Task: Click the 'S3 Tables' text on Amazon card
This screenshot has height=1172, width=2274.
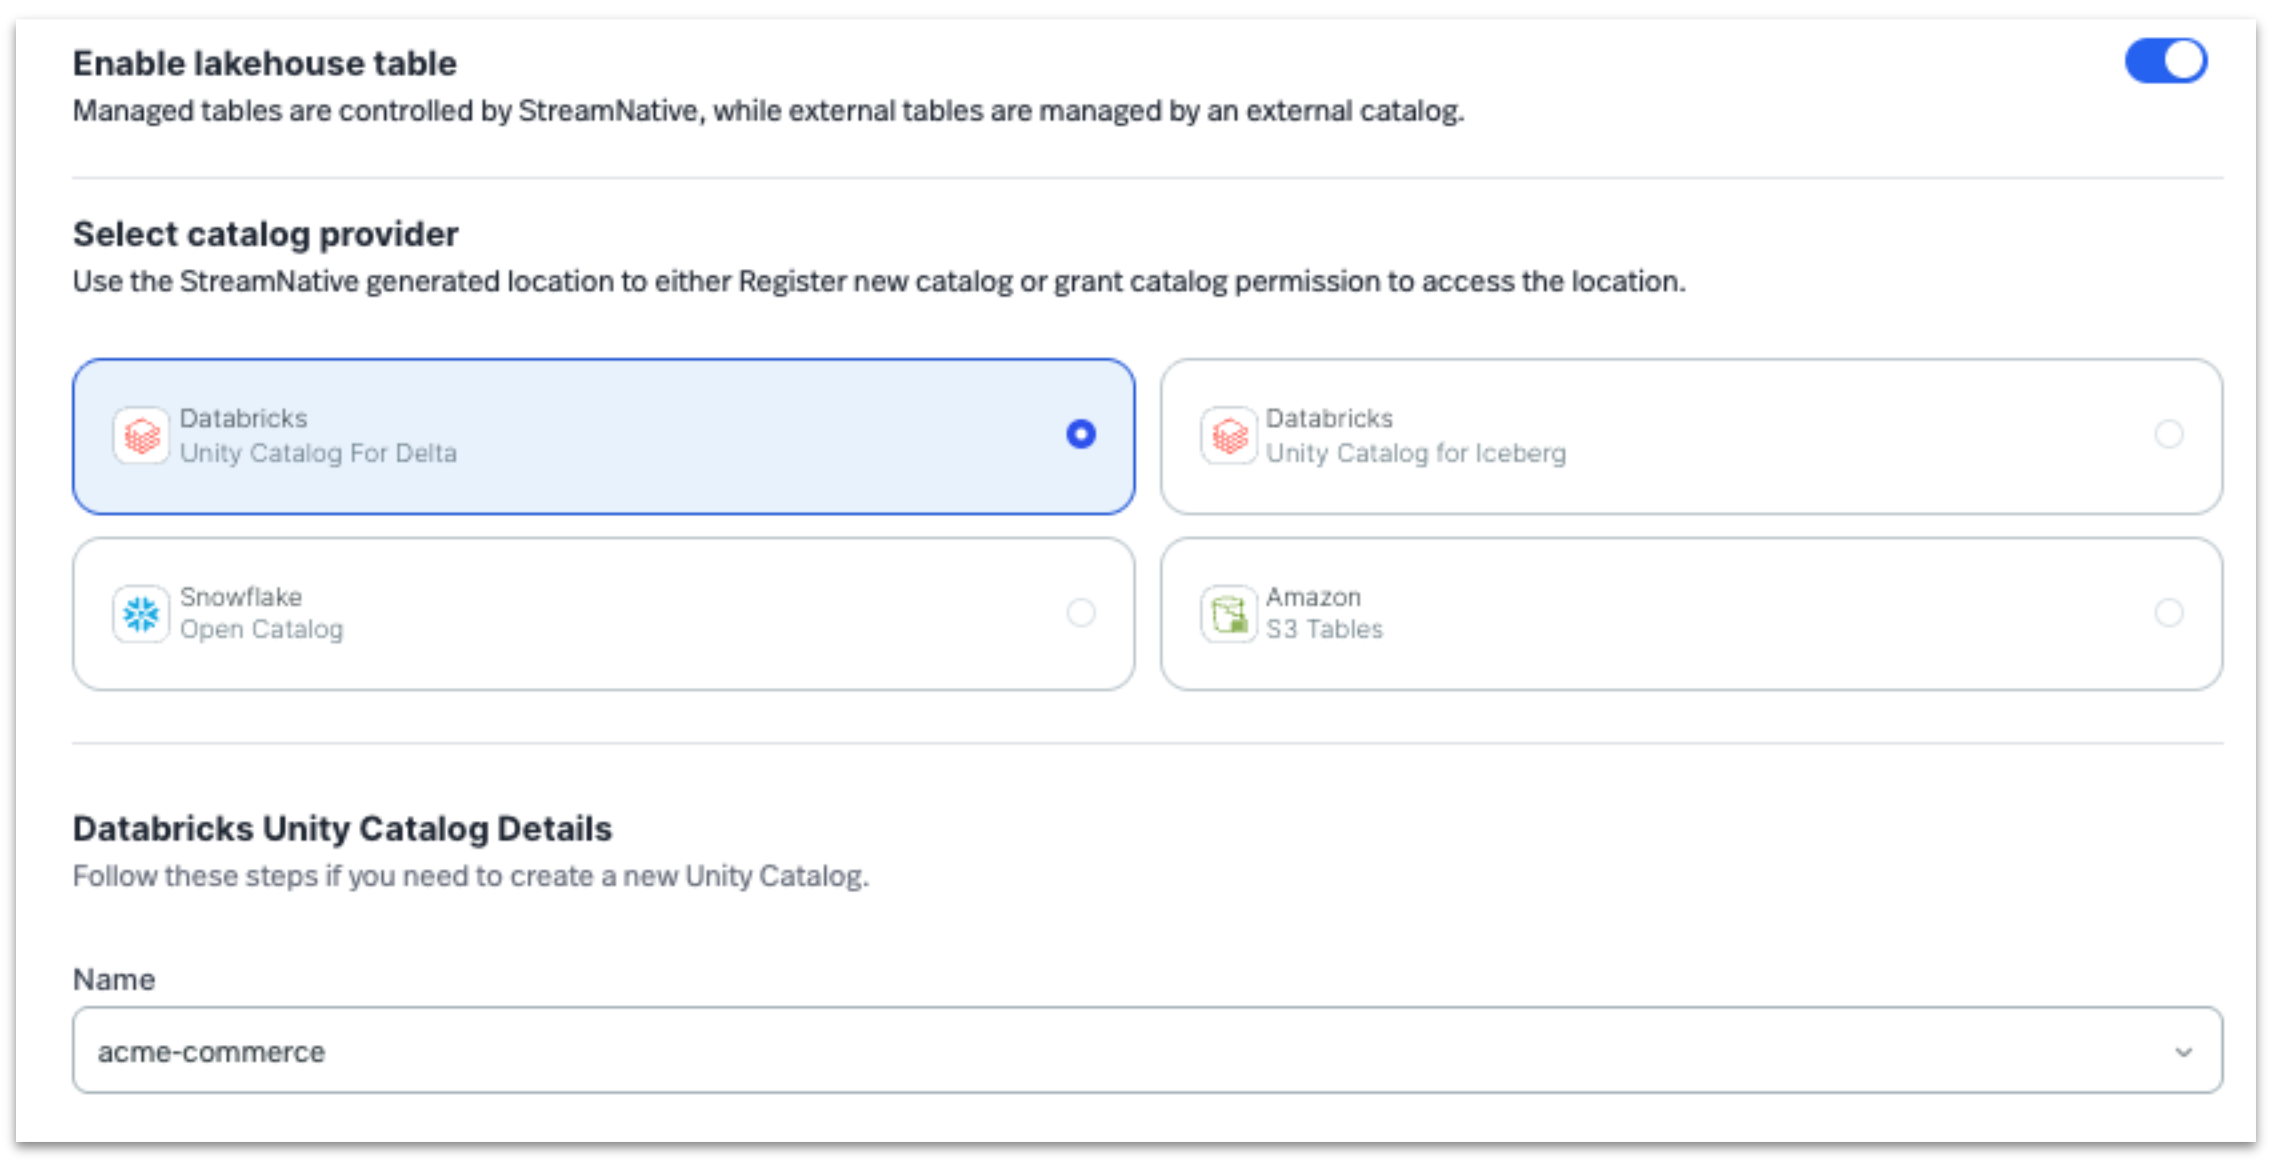Action: coord(1324,630)
